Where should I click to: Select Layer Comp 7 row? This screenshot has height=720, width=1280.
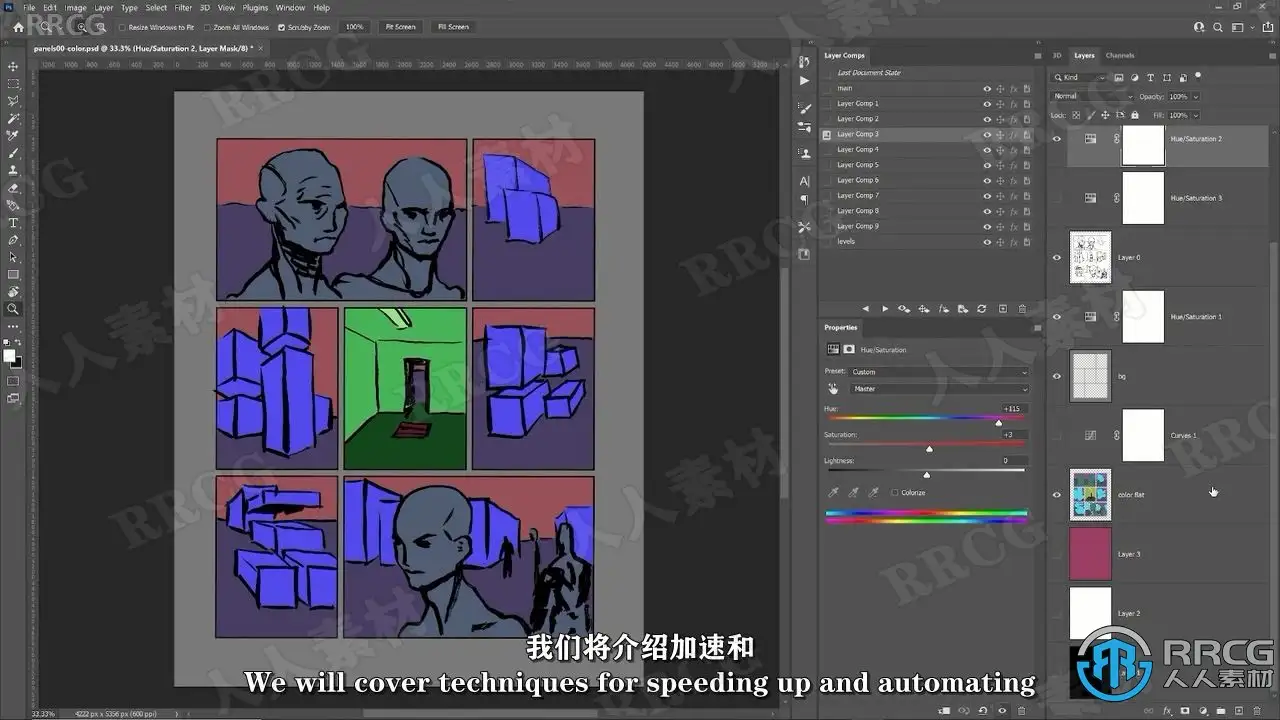[927, 196]
